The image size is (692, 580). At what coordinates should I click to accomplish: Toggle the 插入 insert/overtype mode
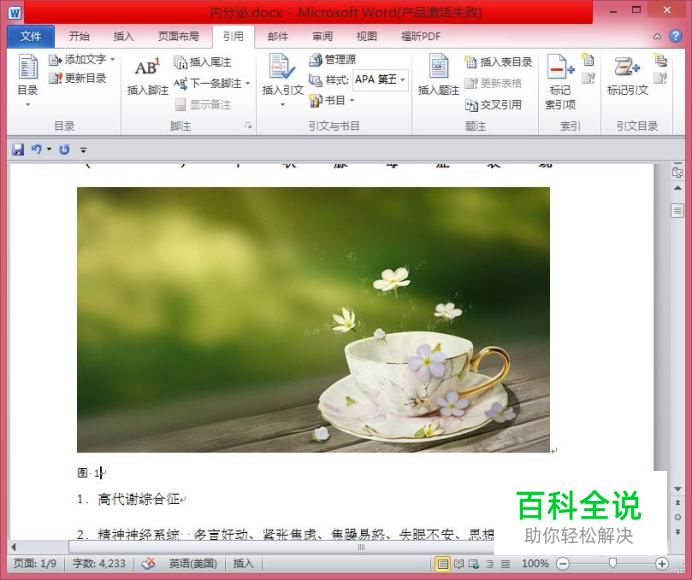tap(243, 563)
